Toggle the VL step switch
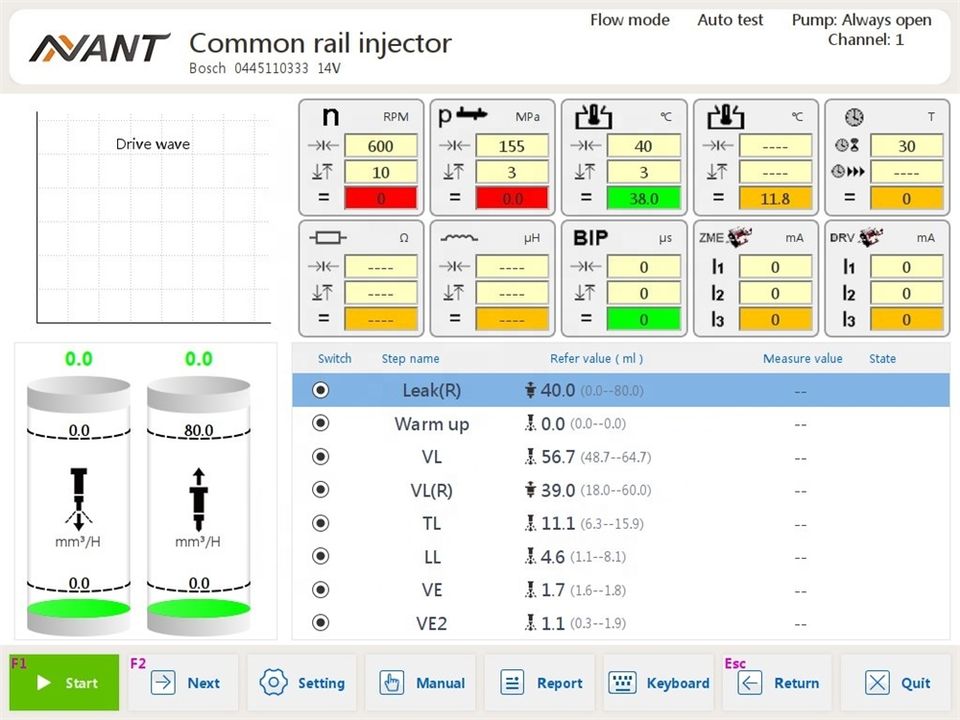The height and width of the screenshot is (720, 960). (320, 457)
